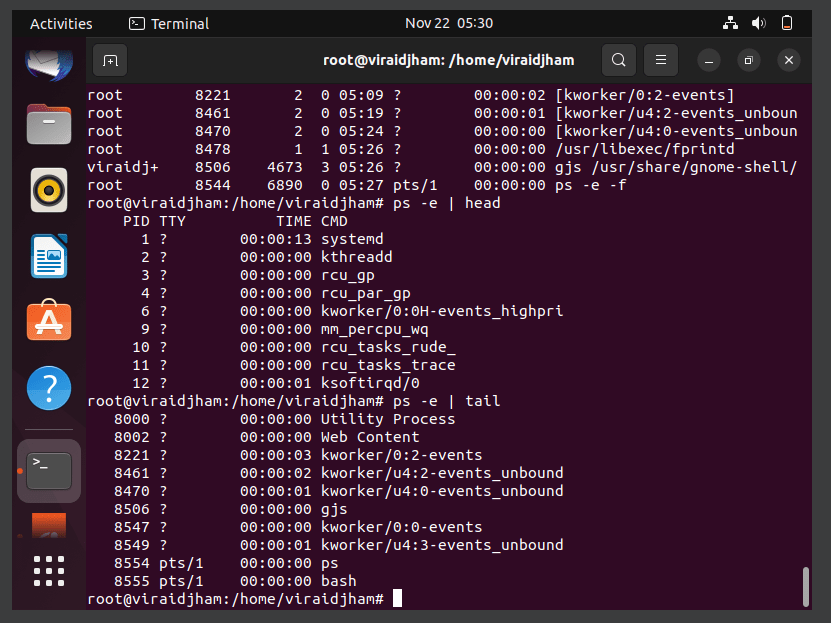Focus Terminal from the dock

[49, 470]
